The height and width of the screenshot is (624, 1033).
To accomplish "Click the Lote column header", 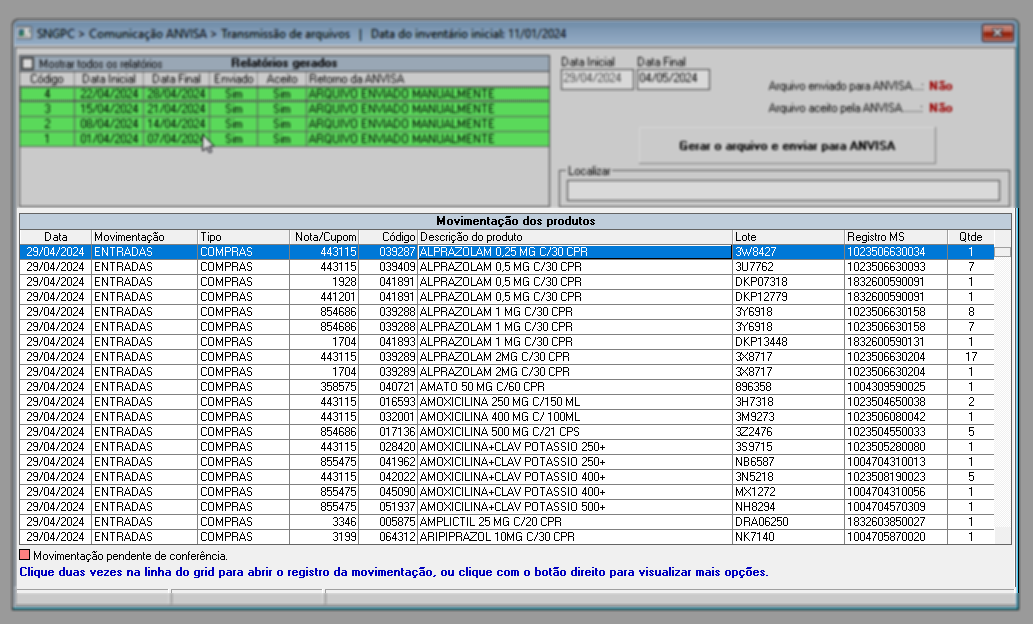I will (x=787, y=236).
